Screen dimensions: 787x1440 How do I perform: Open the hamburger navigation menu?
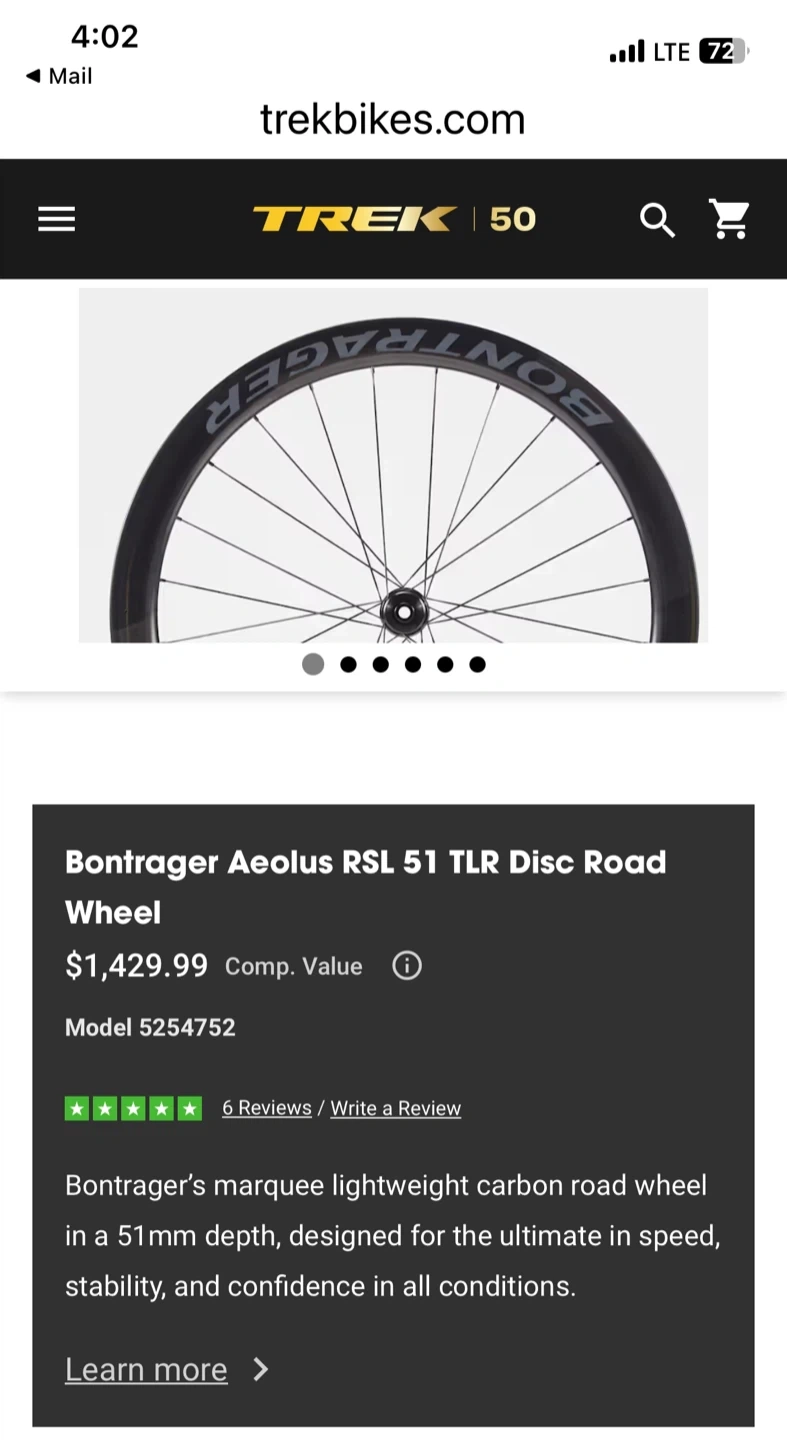(57, 219)
